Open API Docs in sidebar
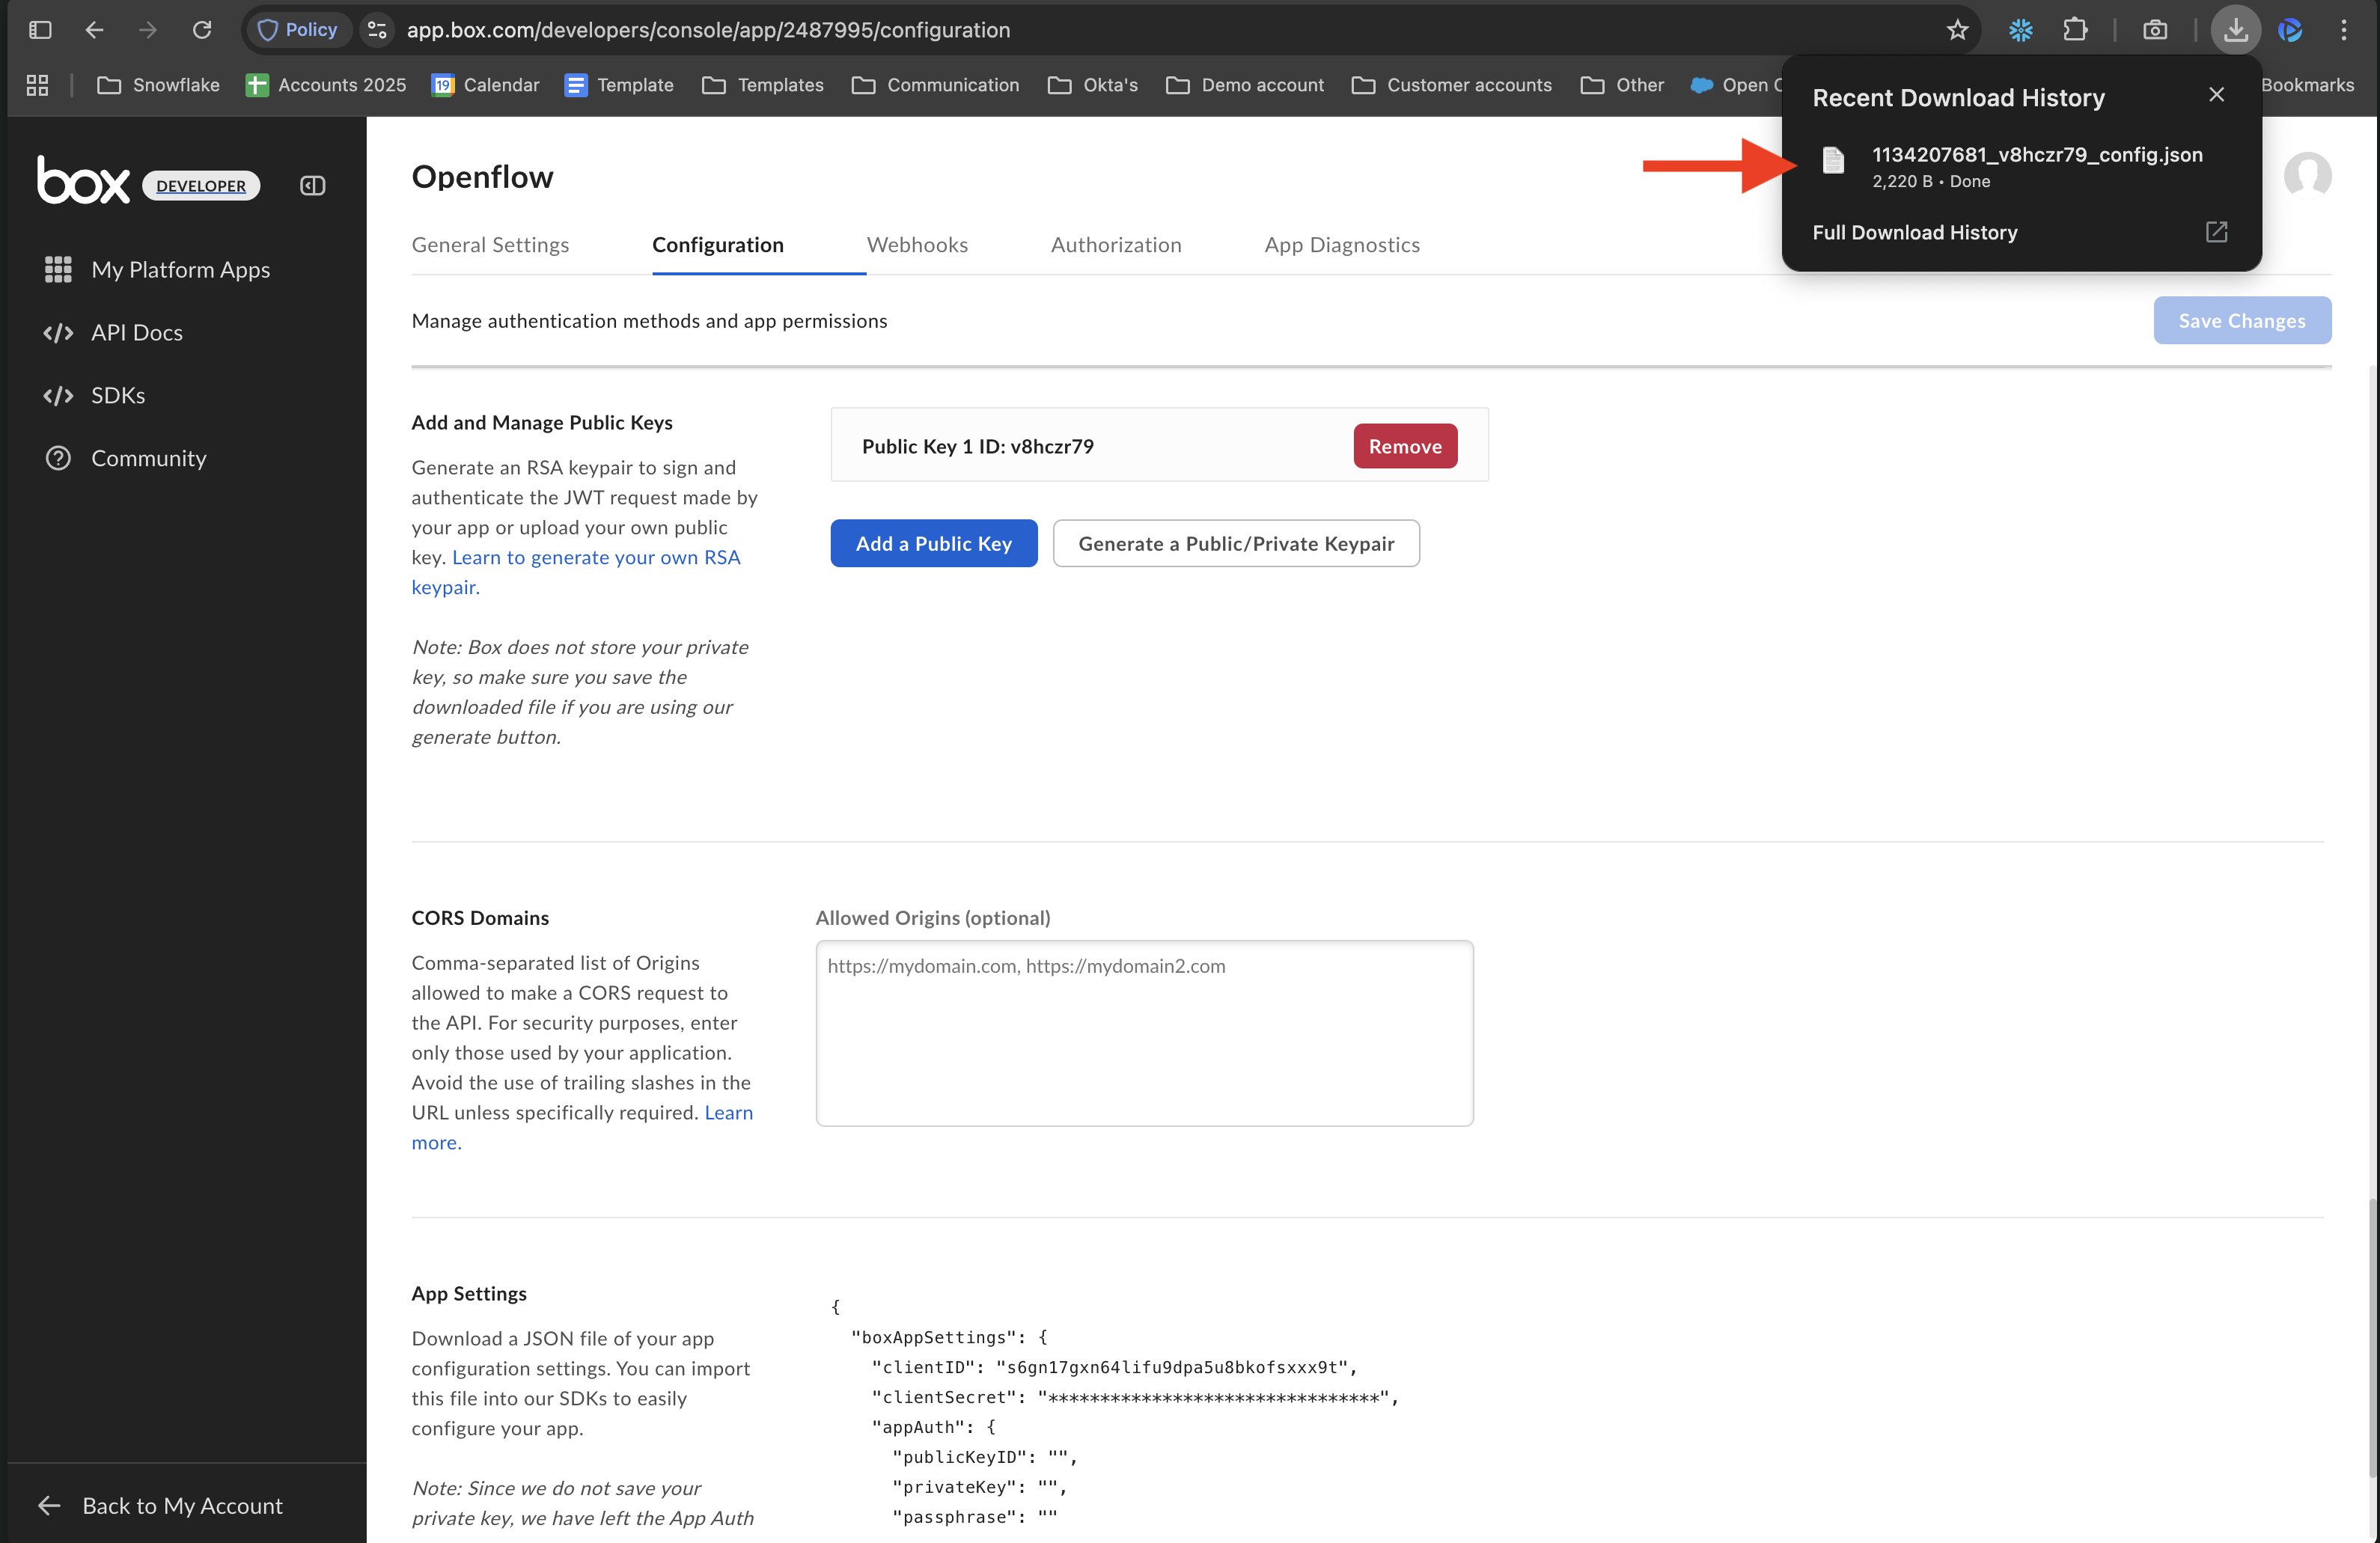This screenshot has width=2380, height=1543. point(136,332)
